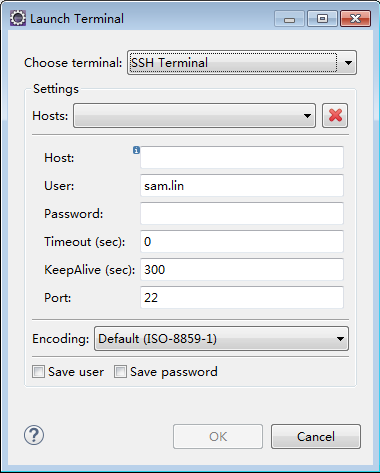Click the Cancel button

316,437
